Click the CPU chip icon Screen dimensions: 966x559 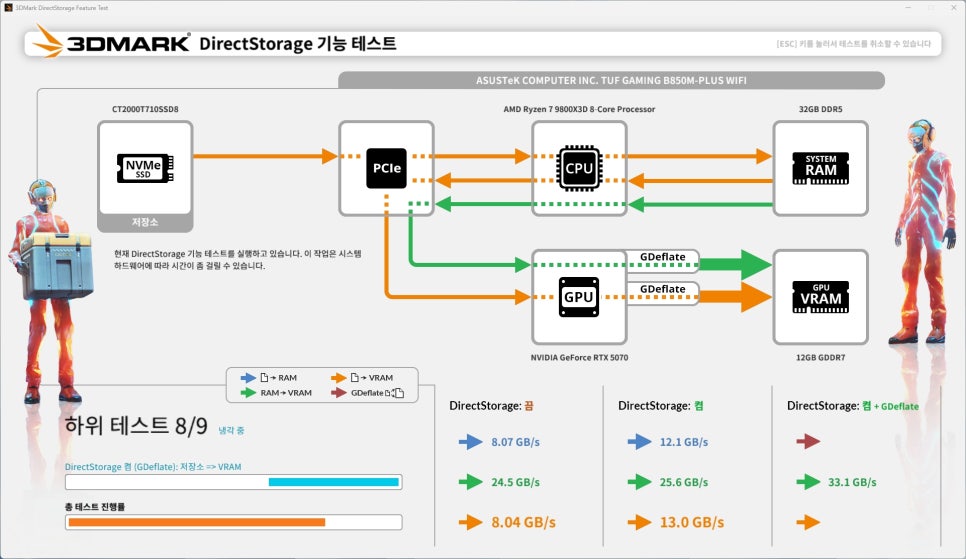[579, 168]
